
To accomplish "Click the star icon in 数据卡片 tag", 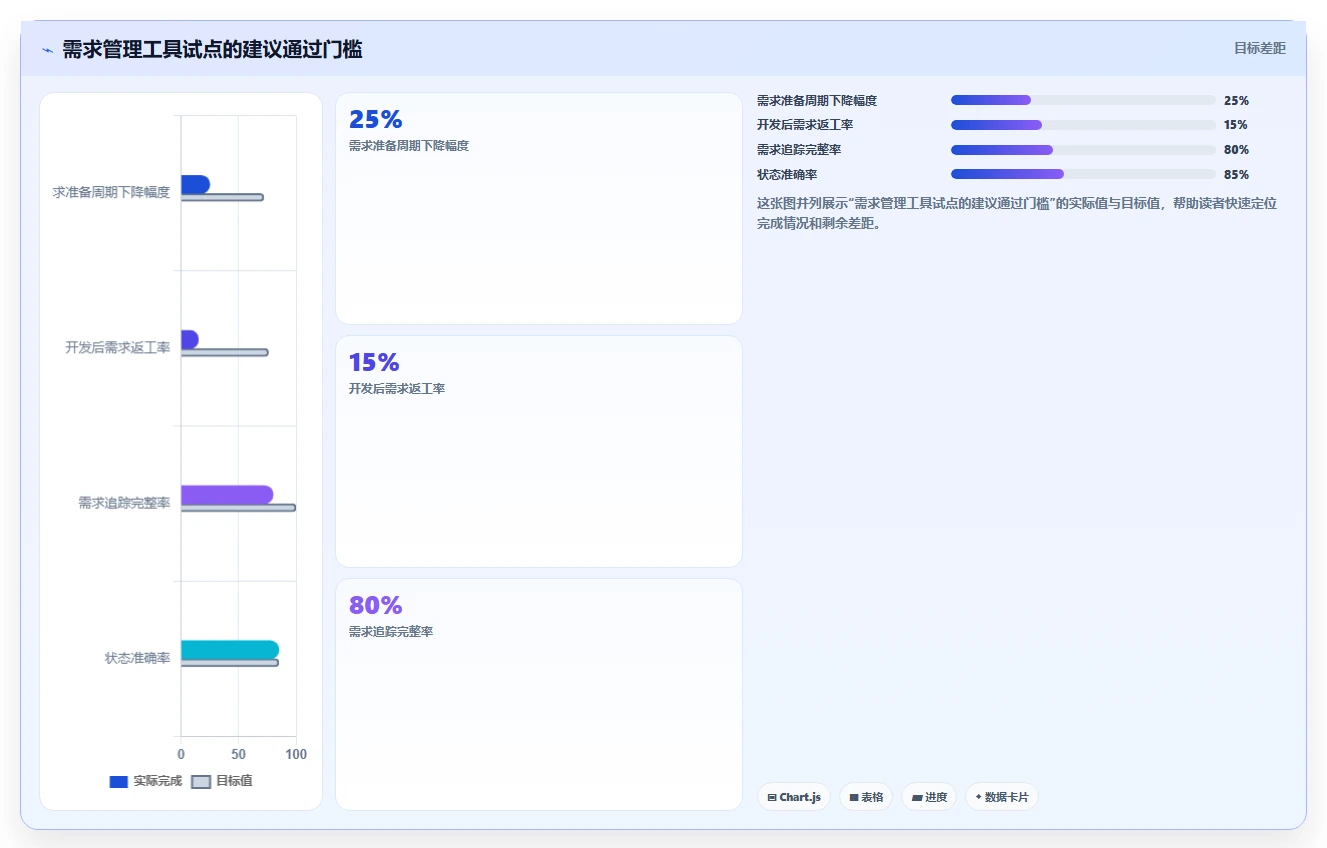I will (978, 797).
